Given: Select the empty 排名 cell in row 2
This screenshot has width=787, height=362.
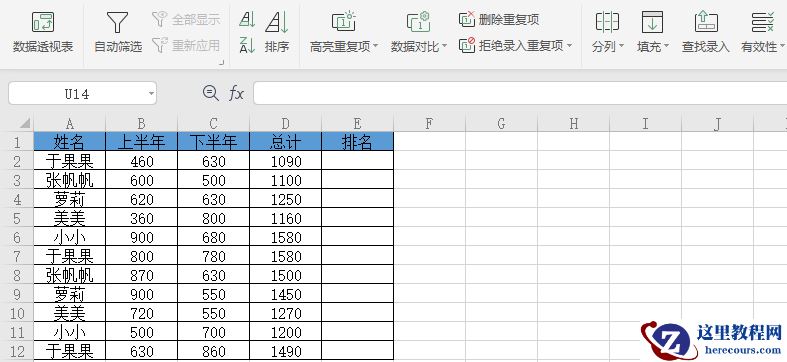Looking at the screenshot, I should pyautogui.click(x=357, y=161).
